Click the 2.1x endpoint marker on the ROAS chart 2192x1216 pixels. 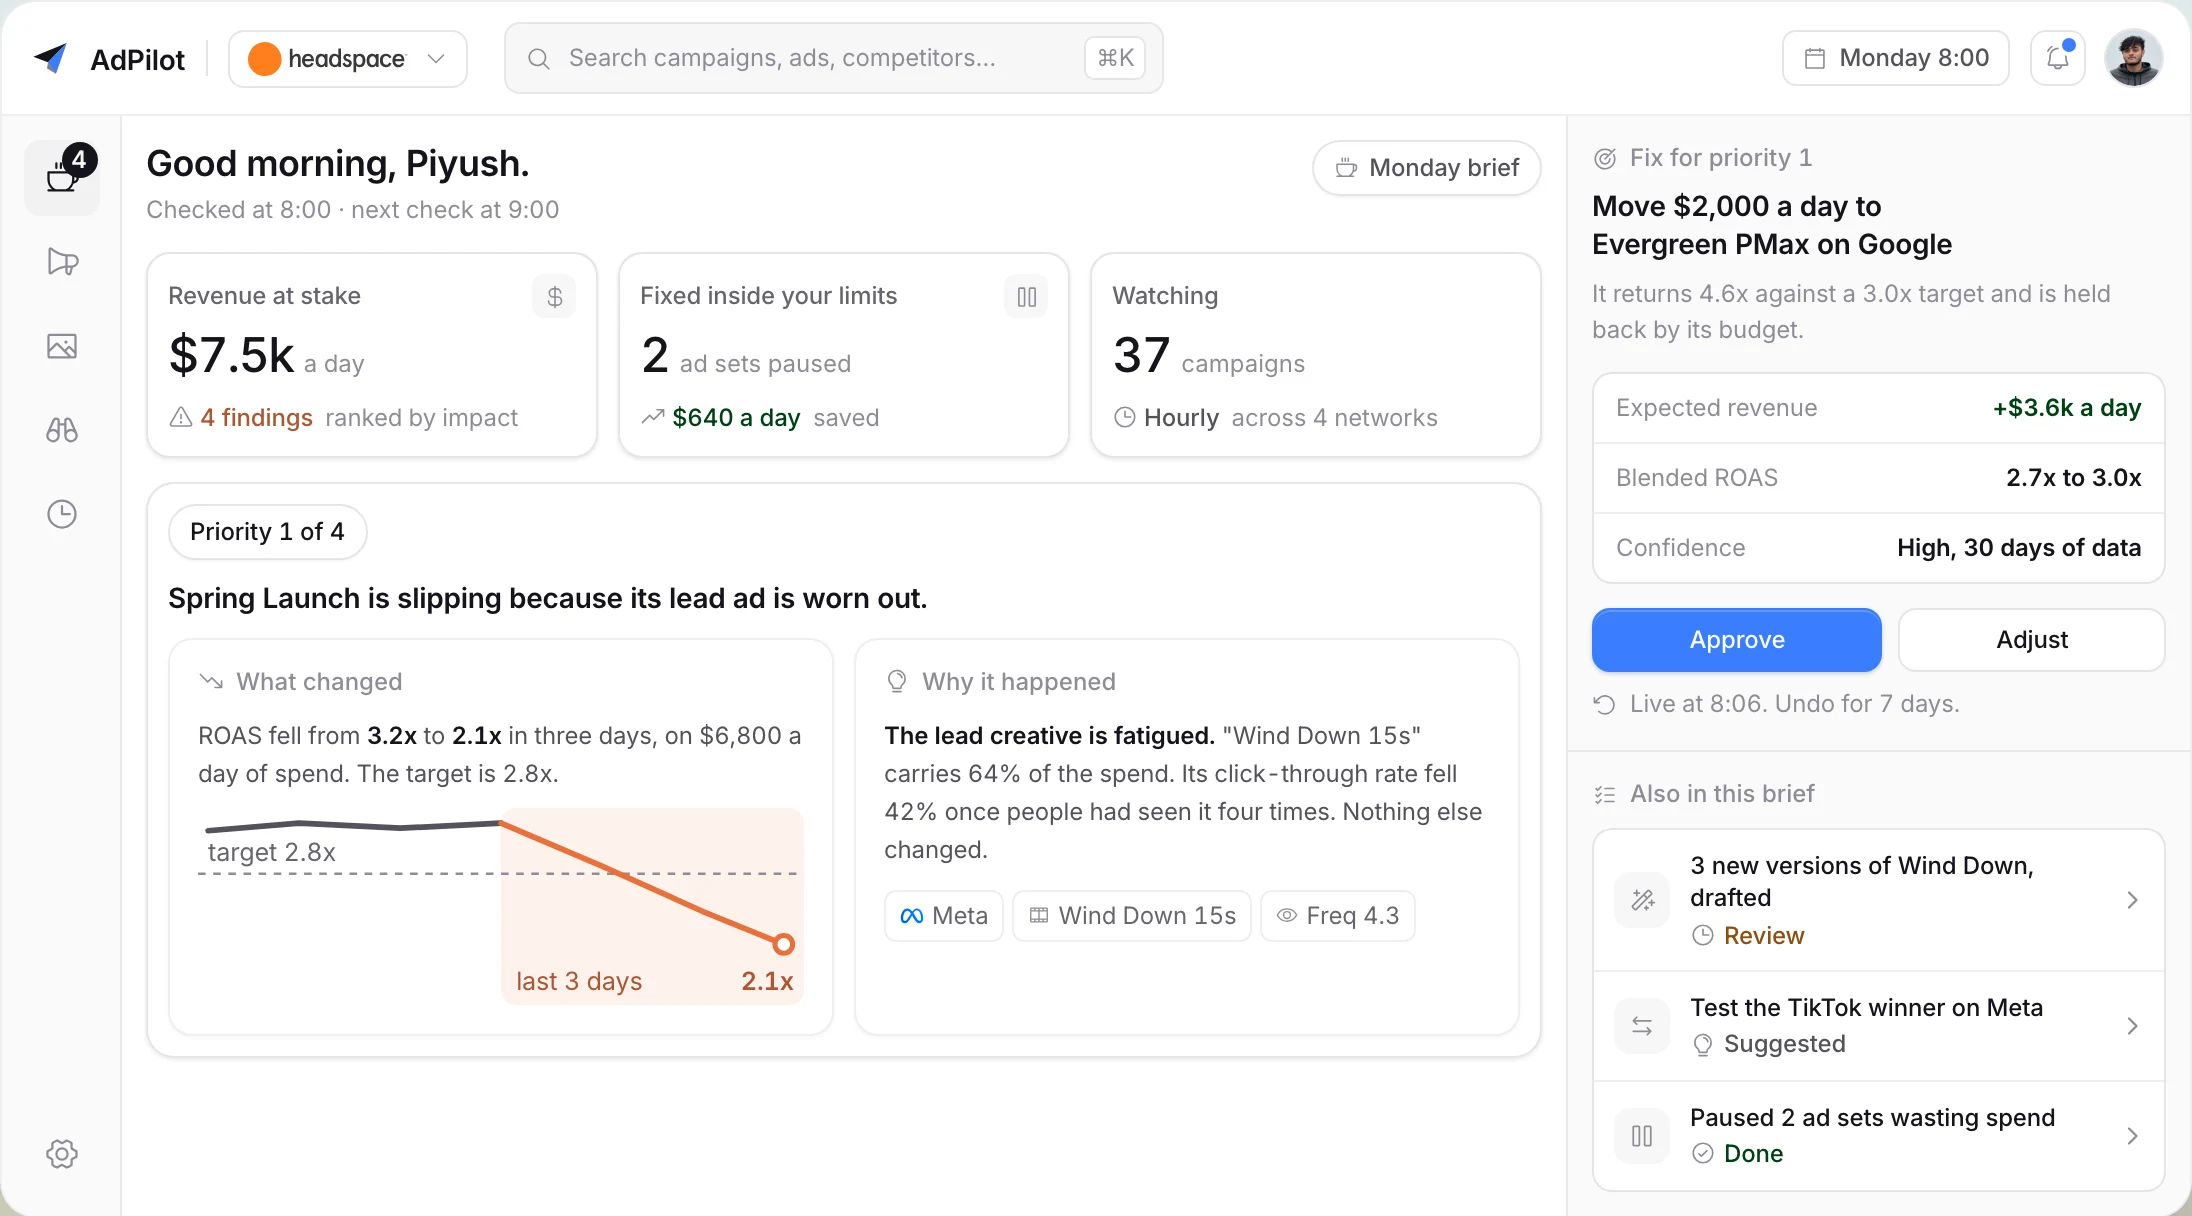tap(784, 944)
